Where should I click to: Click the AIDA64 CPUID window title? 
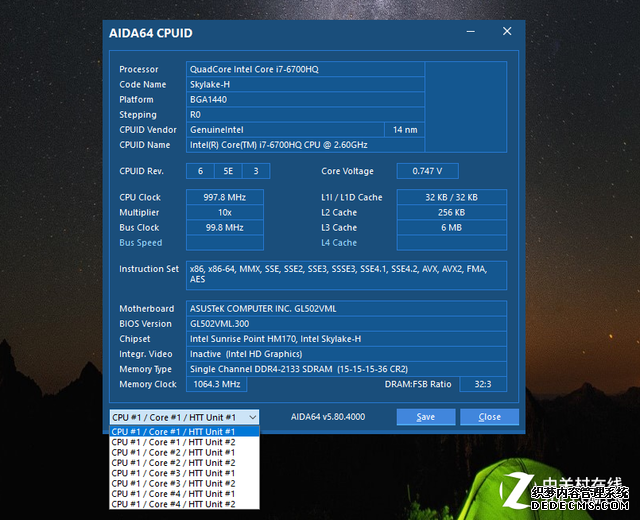[x=151, y=33]
